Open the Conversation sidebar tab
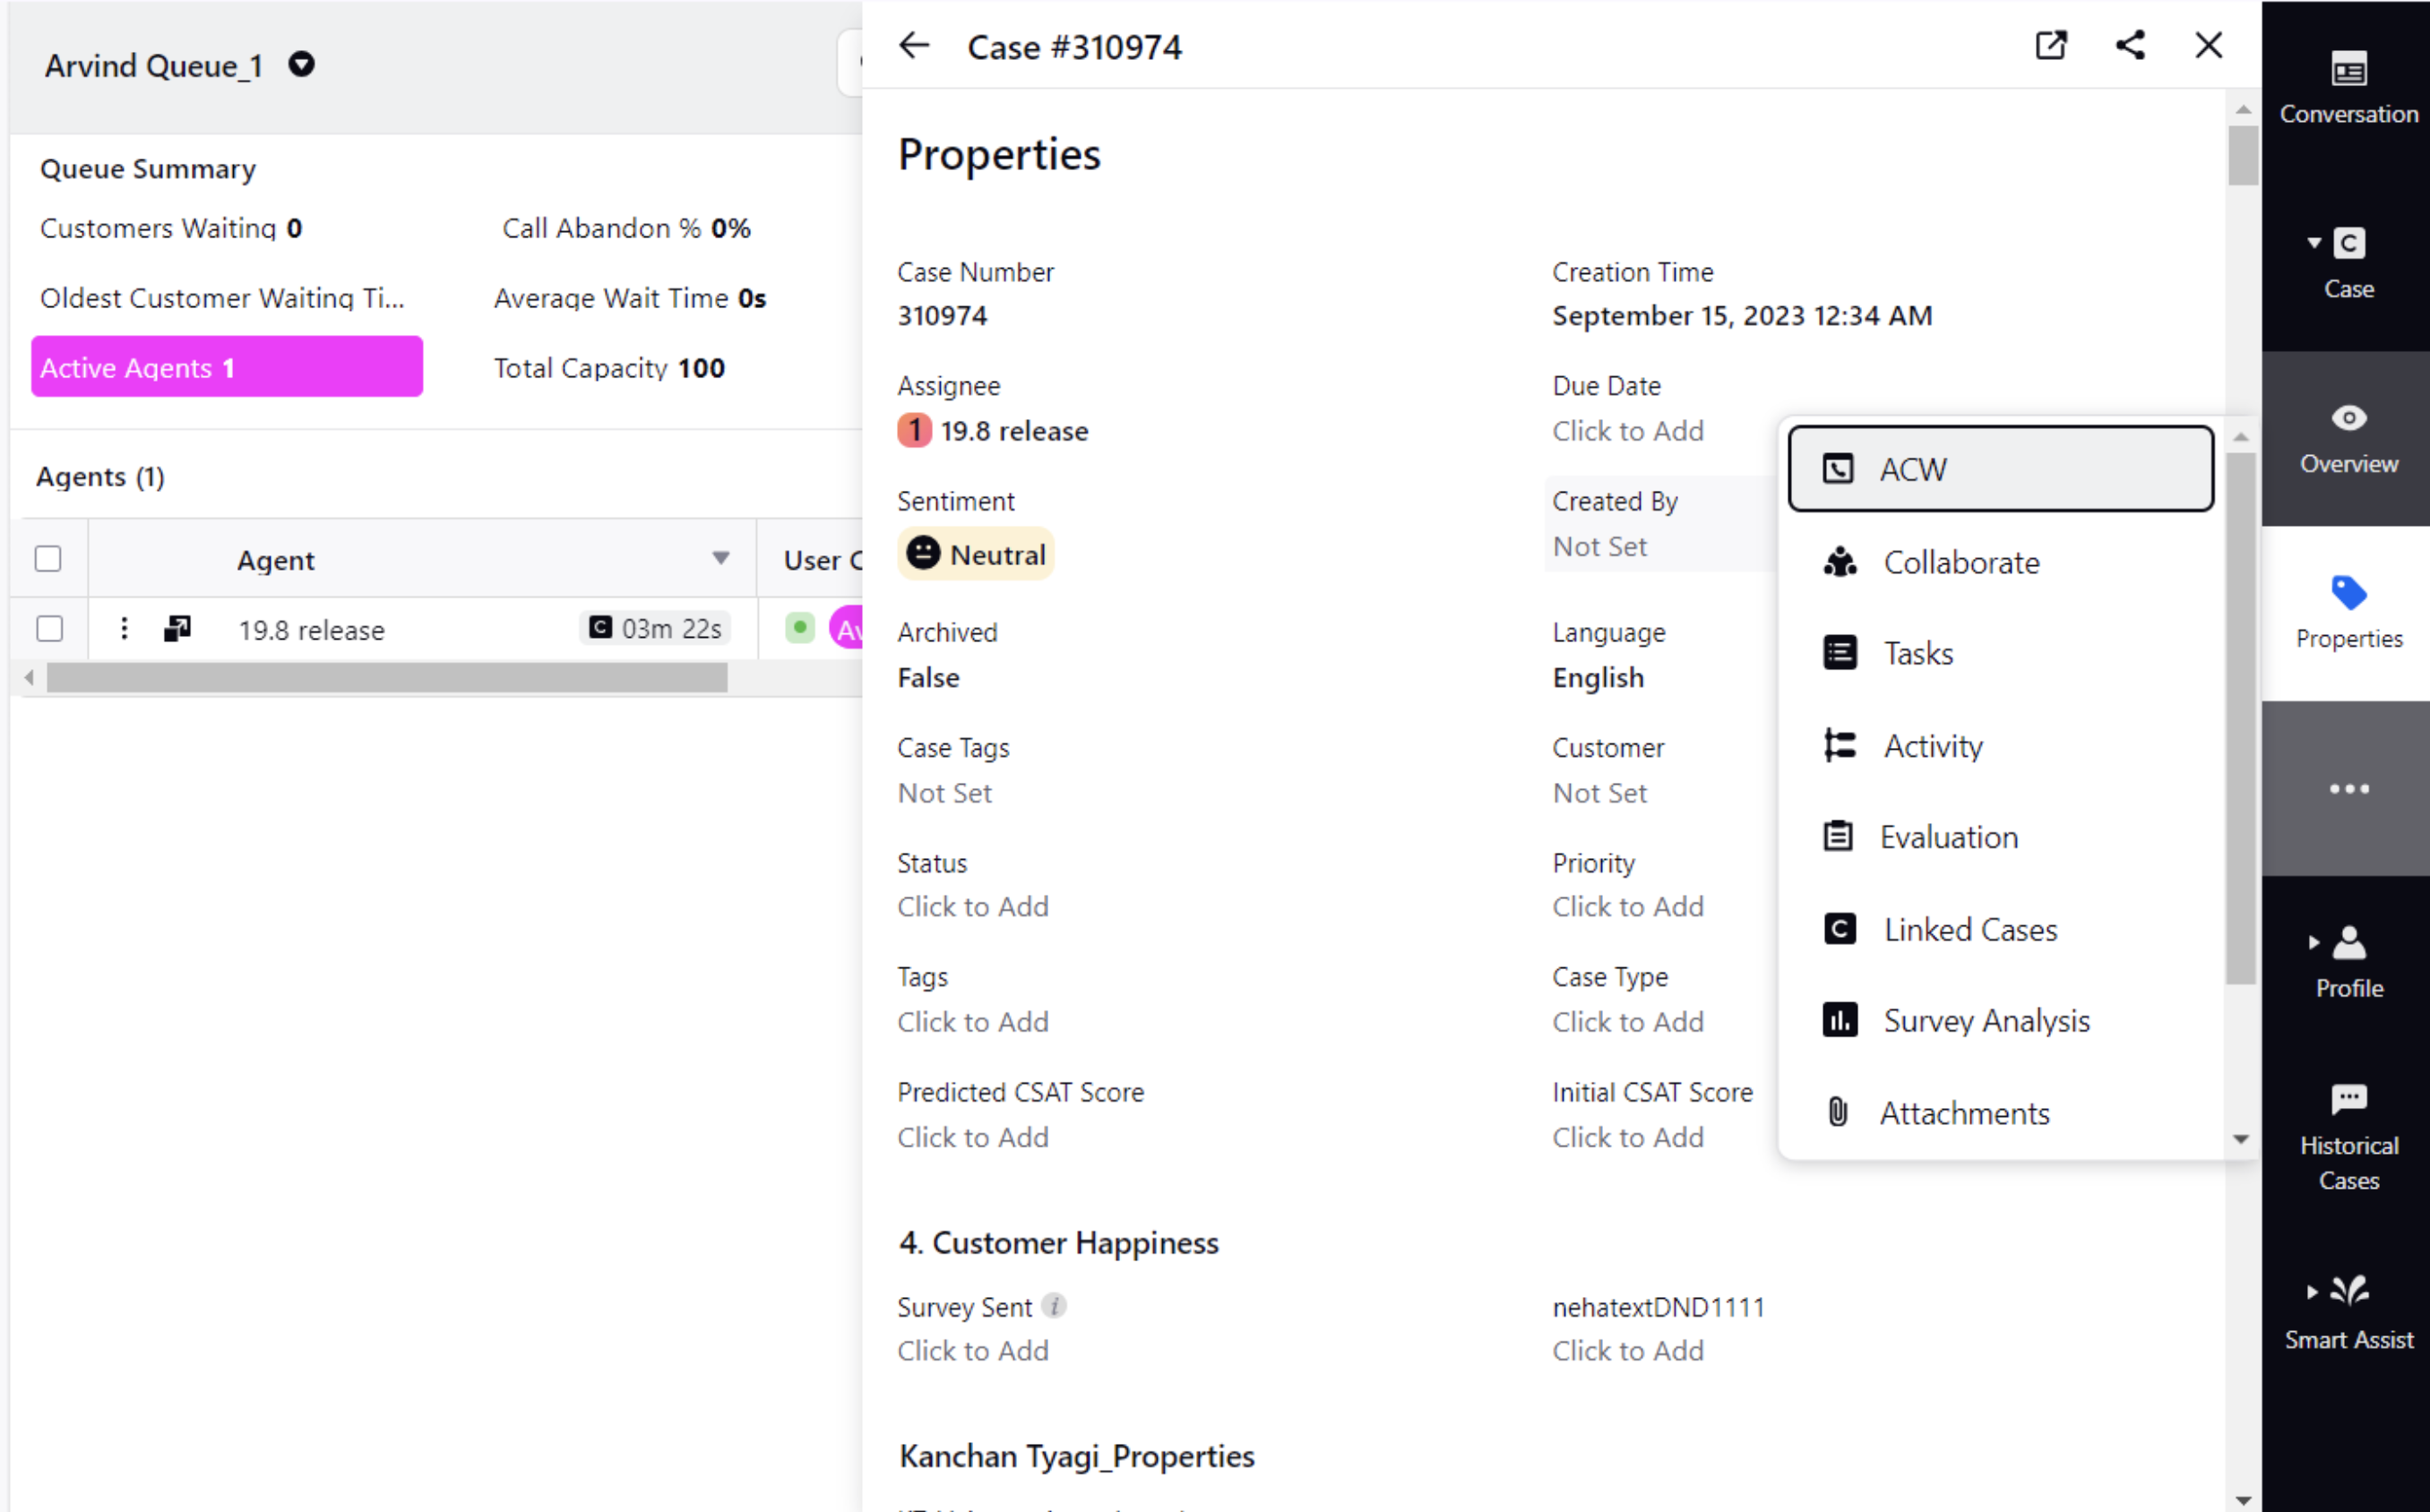The width and height of the screenshot is (2430, 1512). coord(2348,88)
